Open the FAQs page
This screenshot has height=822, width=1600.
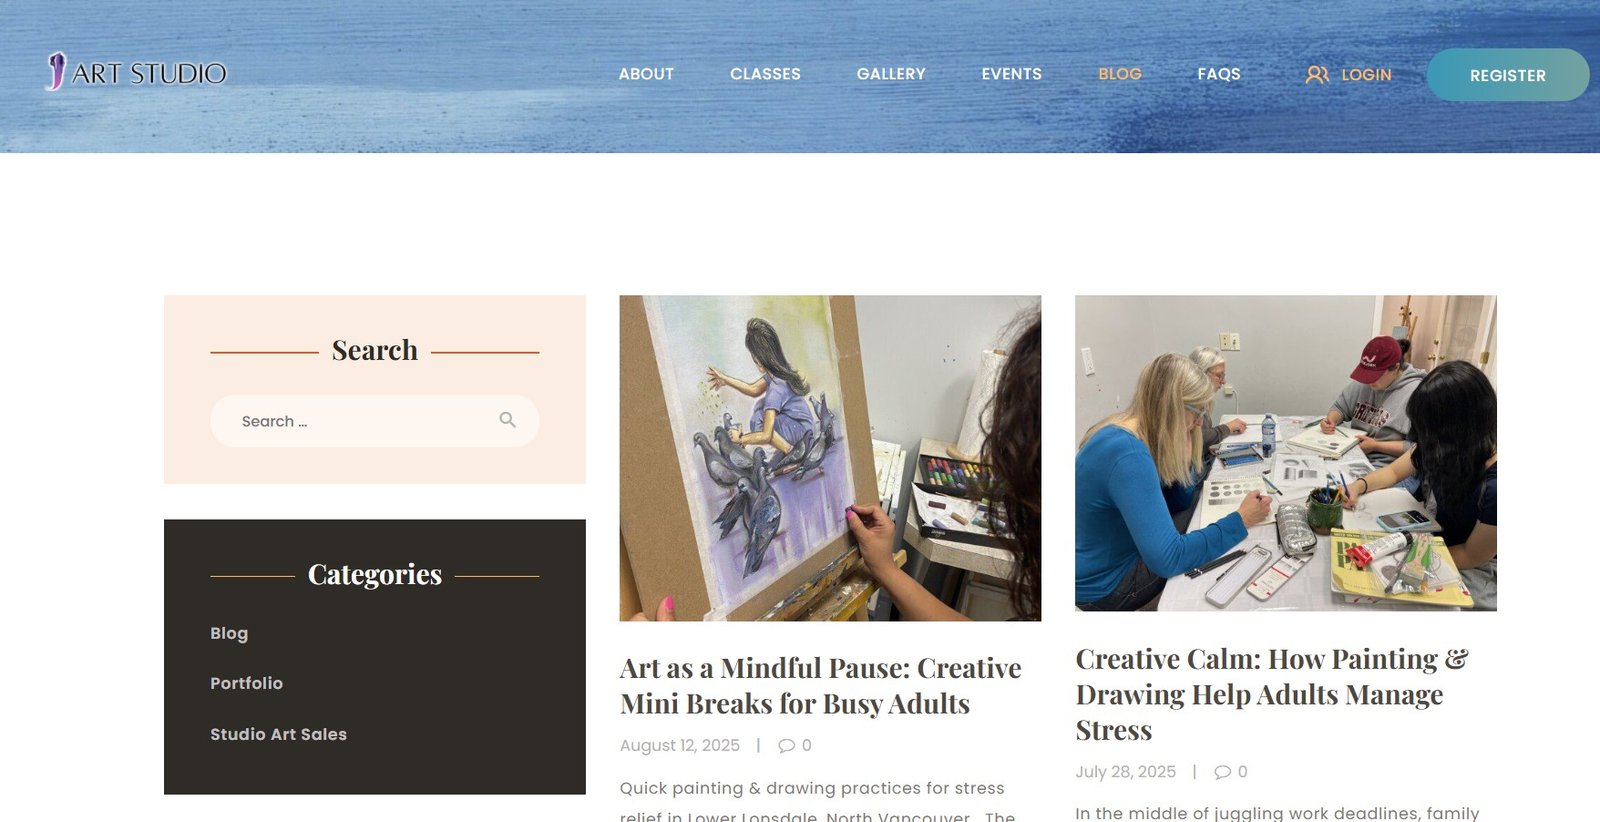coord(1219,74)
